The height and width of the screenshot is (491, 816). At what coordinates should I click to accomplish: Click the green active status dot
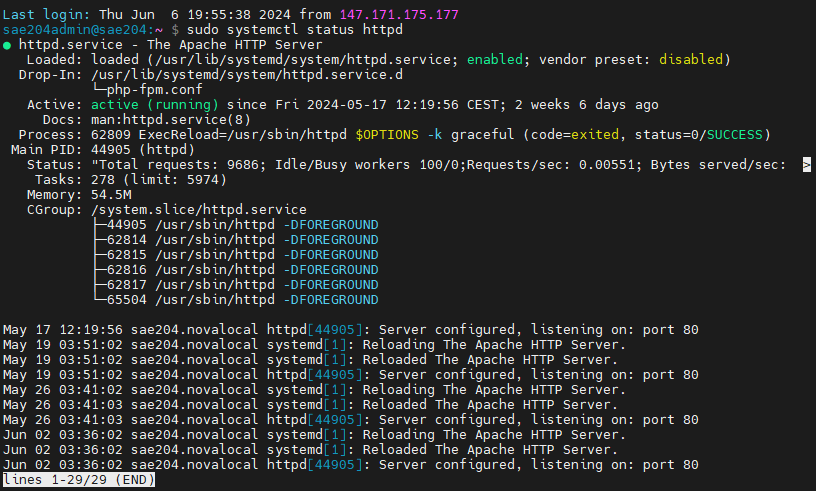pyautogui.click(x=7, y=45)
